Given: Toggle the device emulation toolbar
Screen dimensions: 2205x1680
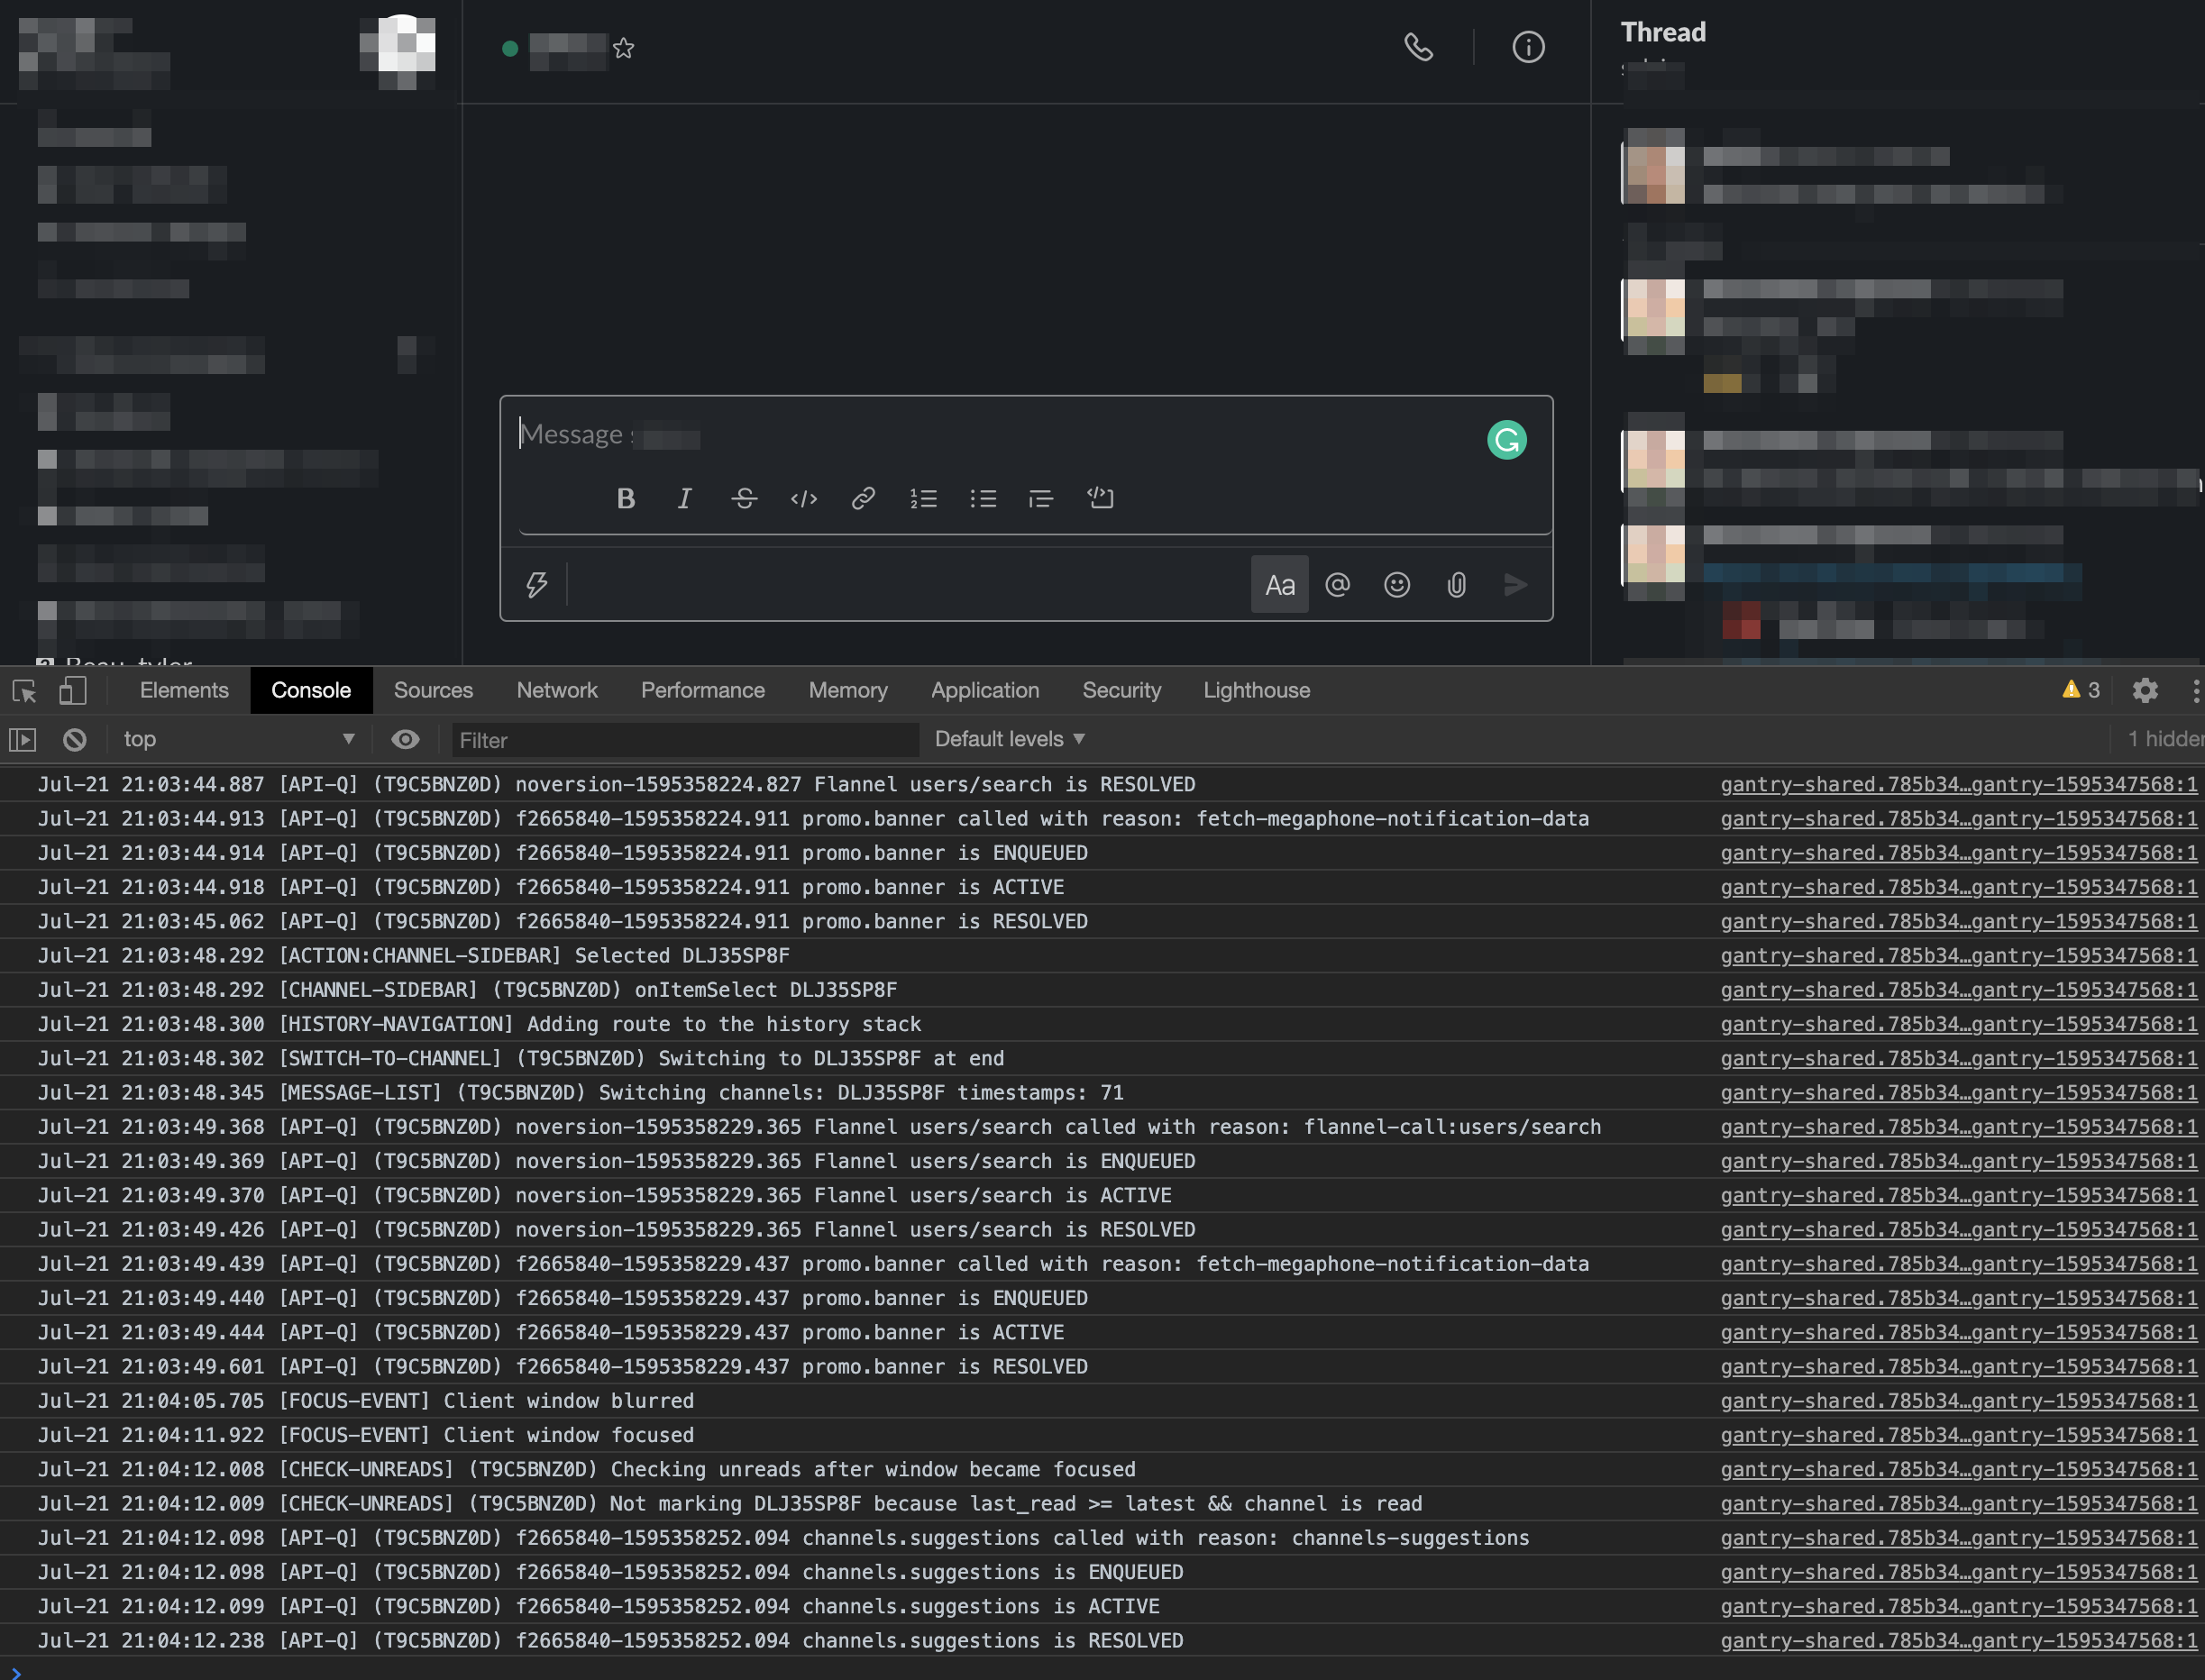Looking at the screenshot, I should pos(71,690).
